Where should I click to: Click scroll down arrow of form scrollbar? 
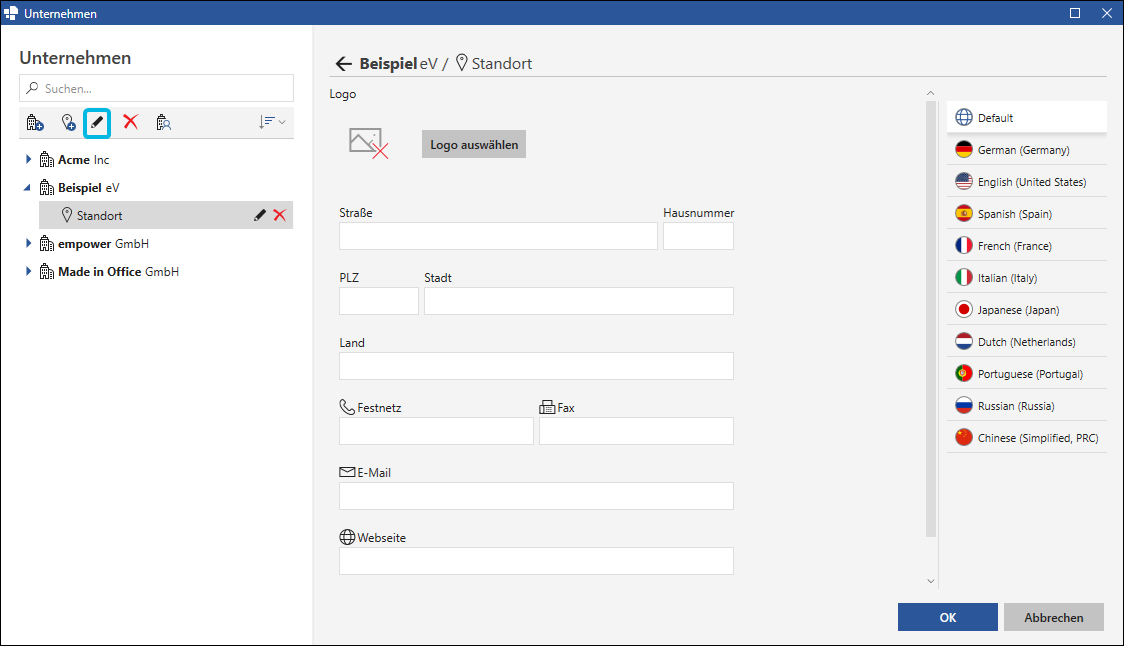click(930, 581)
